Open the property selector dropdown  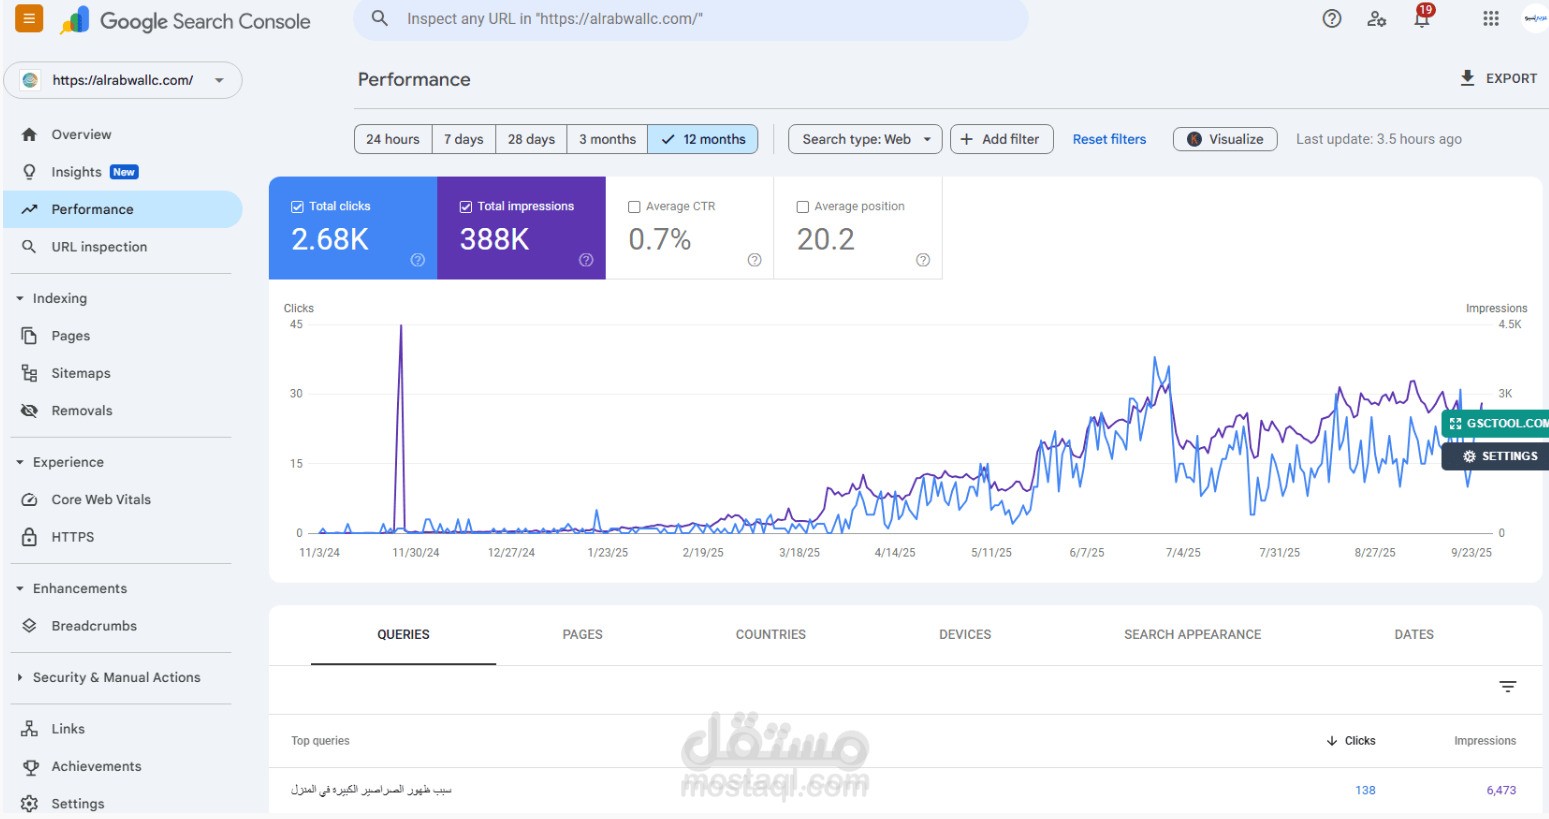pyautogui.click(x=123, y=80)
